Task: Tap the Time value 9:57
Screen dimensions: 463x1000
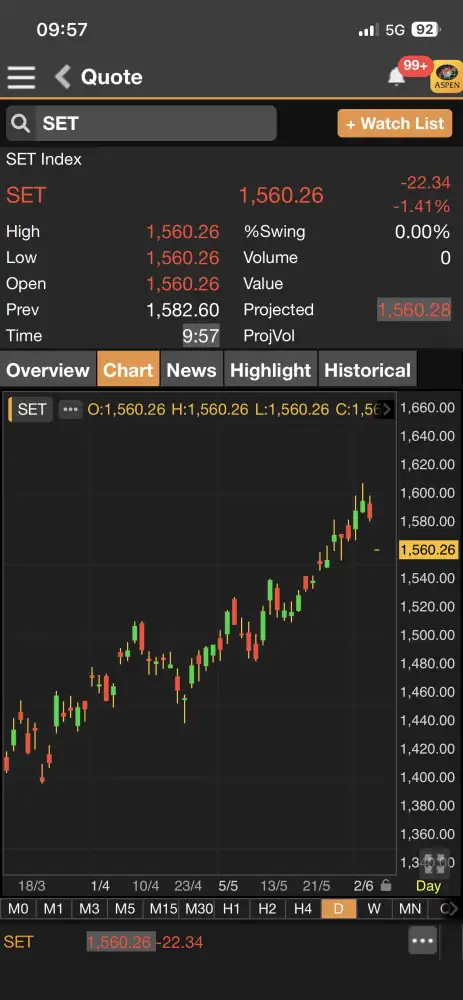Action: pos(201,335)
